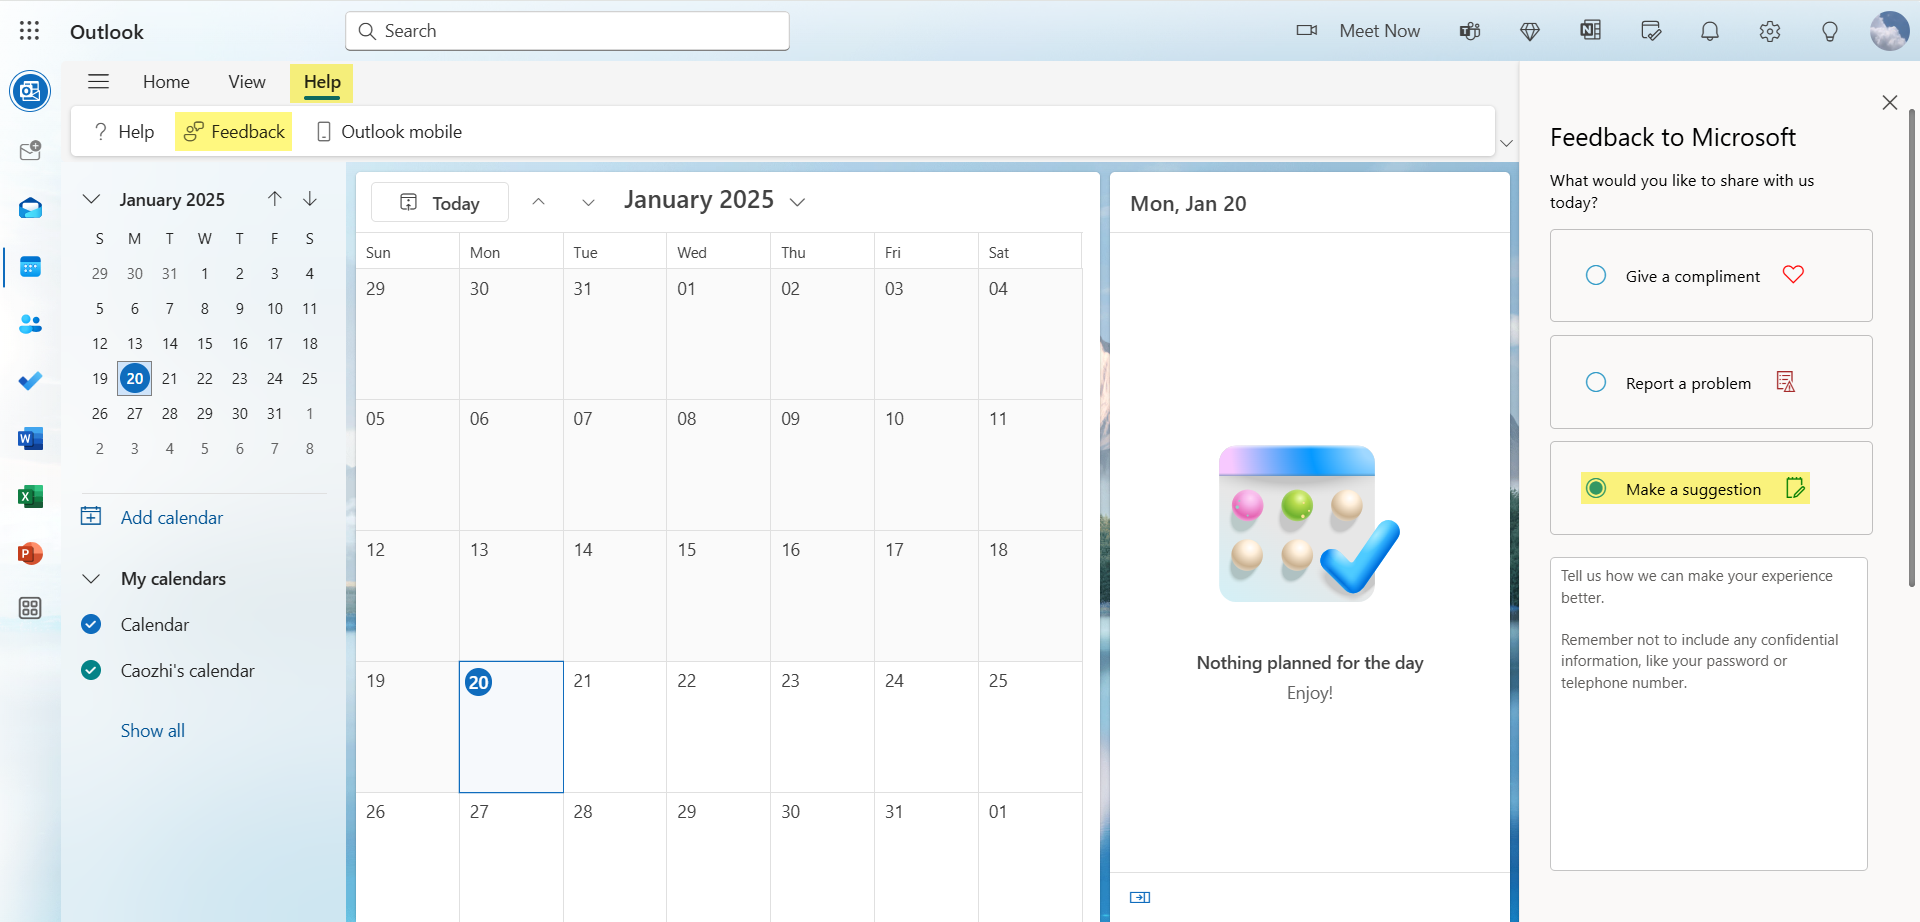Go to previous month with up chevron
The image size is (1920, 922).
538,202
